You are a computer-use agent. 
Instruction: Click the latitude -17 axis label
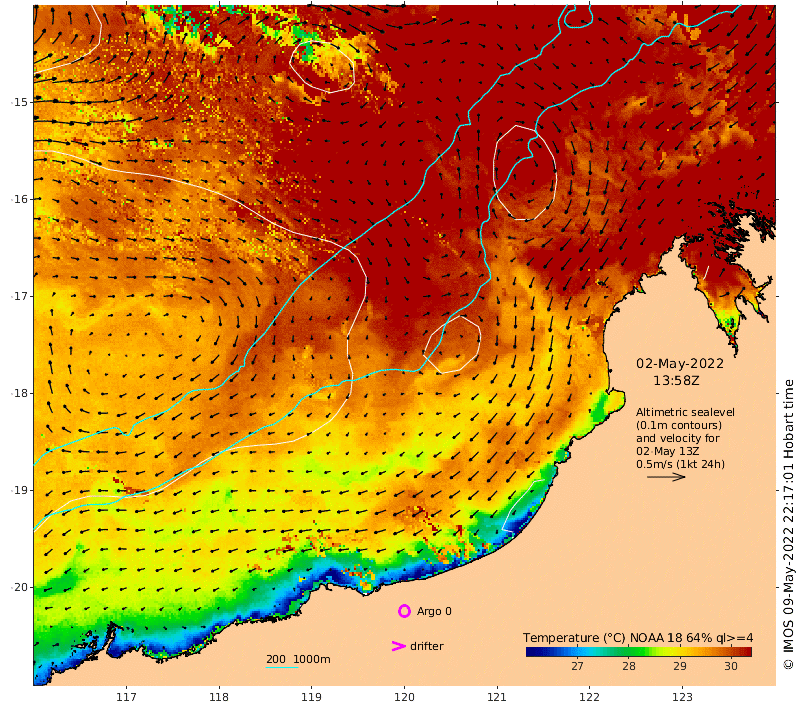click(x=19, y=296)
